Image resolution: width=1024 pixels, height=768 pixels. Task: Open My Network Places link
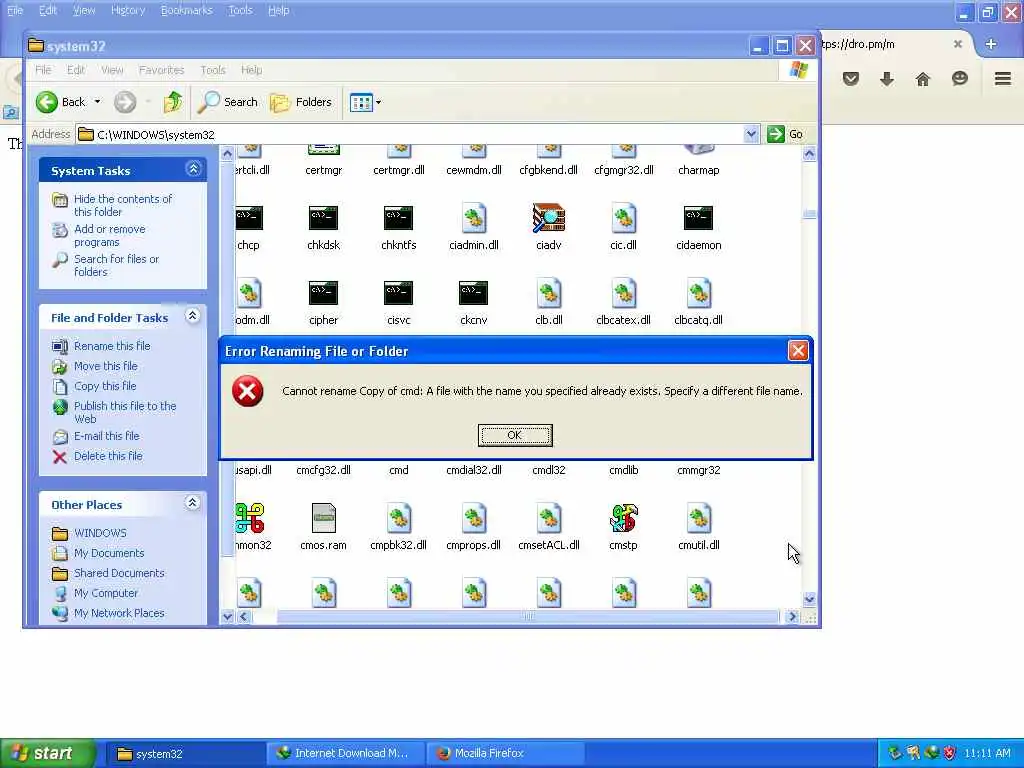pyautogui.click(x=119, y=613)
